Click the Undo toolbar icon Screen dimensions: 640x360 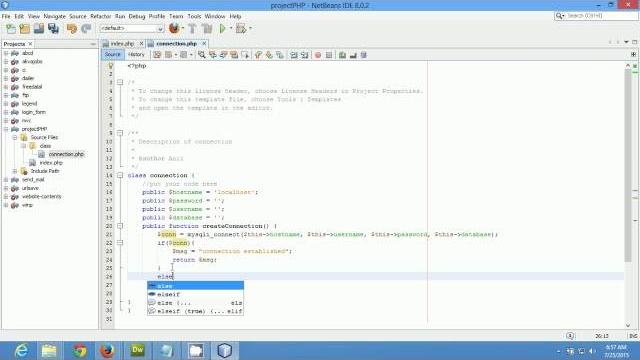(72, 29)
